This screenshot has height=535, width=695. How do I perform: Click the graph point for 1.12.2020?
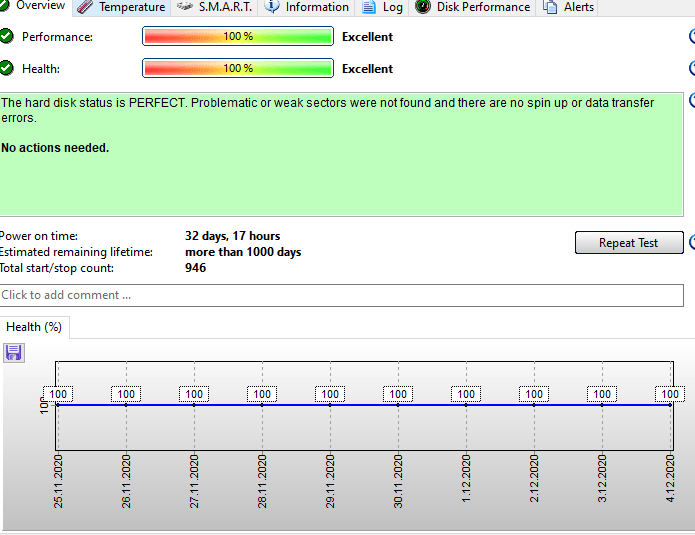(x=466, y=405)
